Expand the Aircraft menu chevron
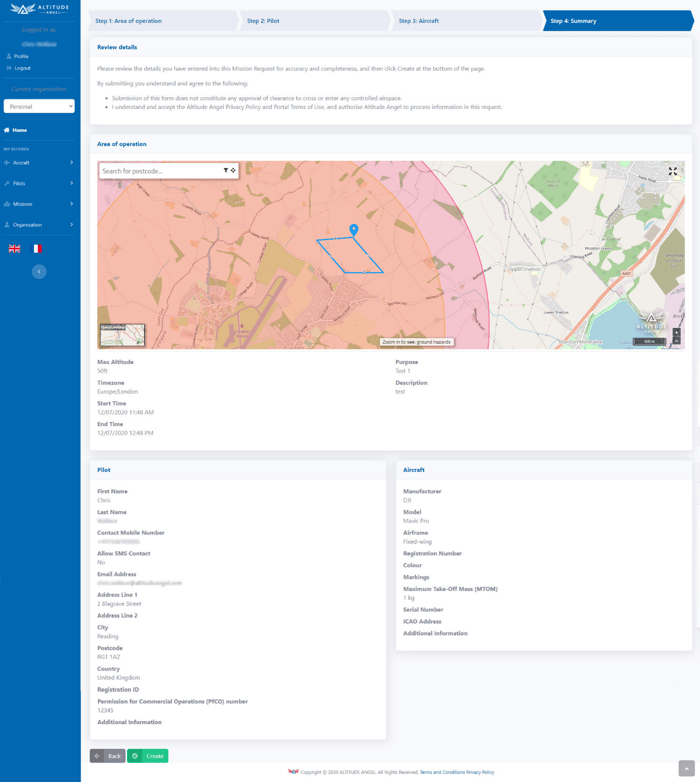This screenshot has height=782, width=700. point(72,163)
